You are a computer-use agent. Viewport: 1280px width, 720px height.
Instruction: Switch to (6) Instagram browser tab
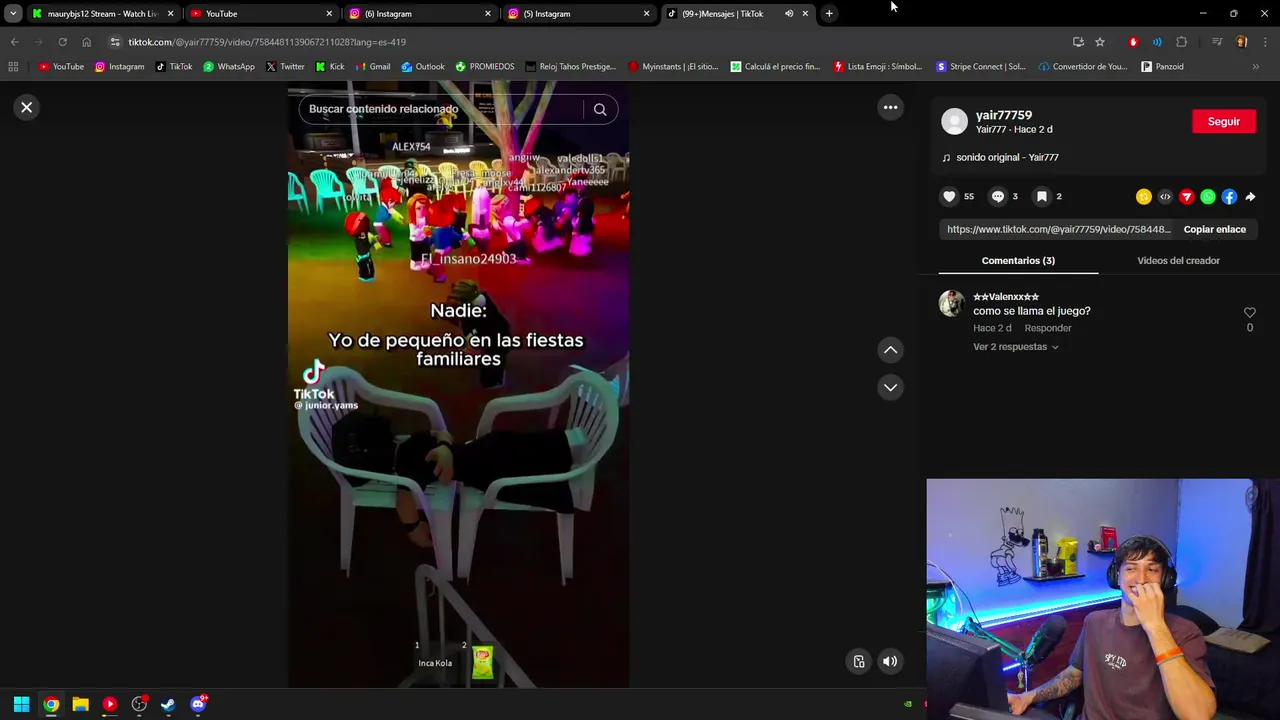coord(421,14)
